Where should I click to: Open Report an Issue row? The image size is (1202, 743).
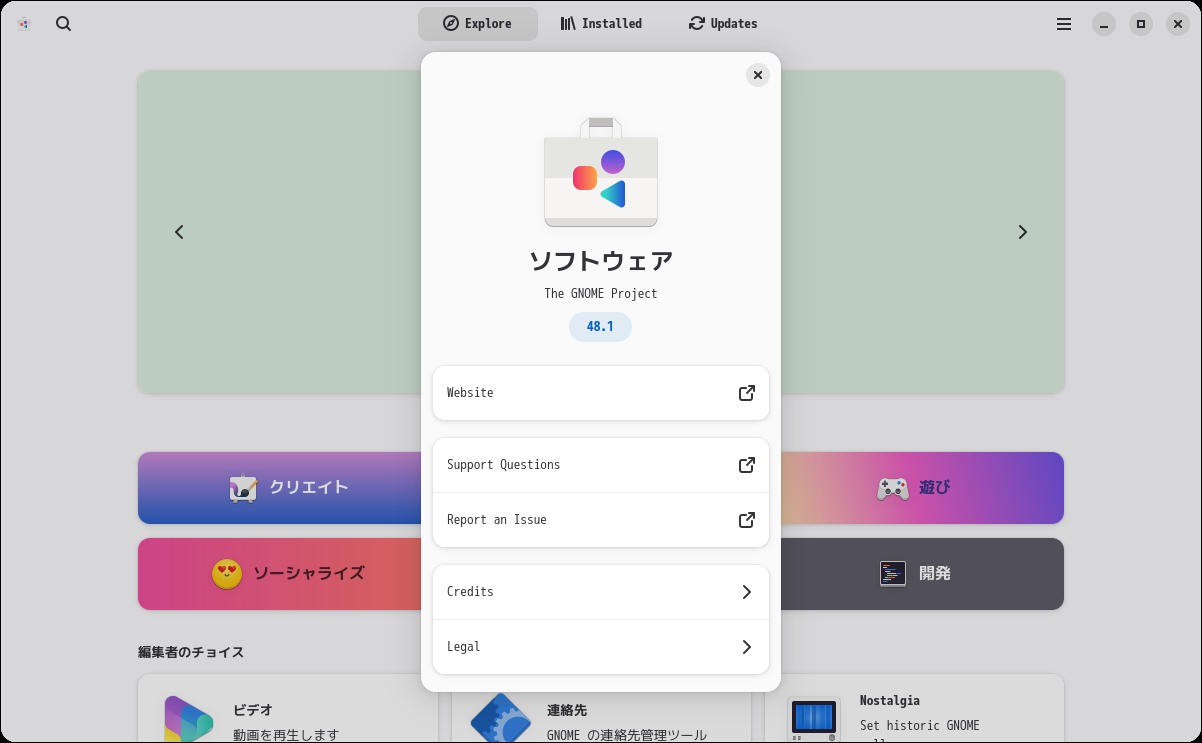pyautogui.click(x=601, y=520)
